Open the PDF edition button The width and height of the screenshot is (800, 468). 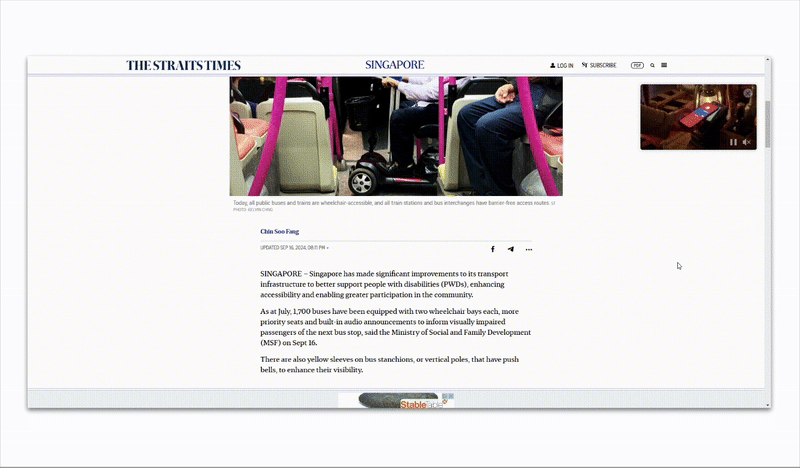pyautogui.click(x=637, y=65)
